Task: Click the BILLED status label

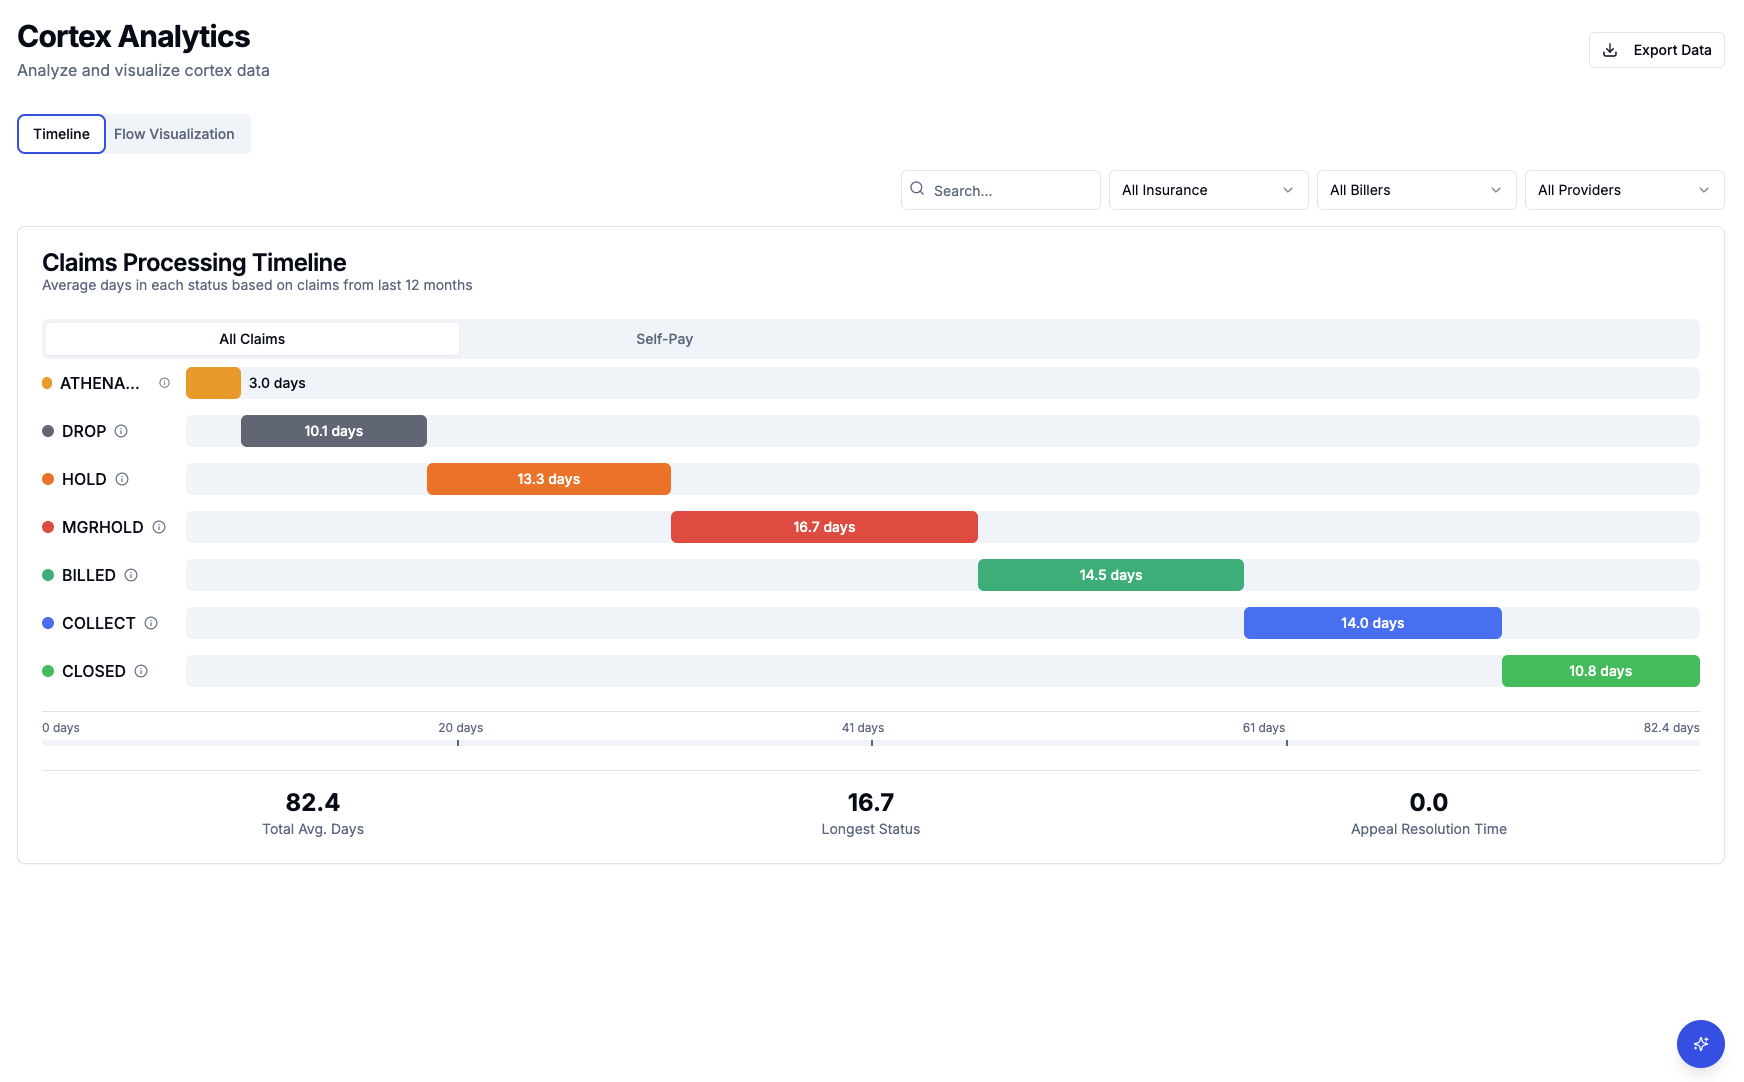Action: pos(89,575)
